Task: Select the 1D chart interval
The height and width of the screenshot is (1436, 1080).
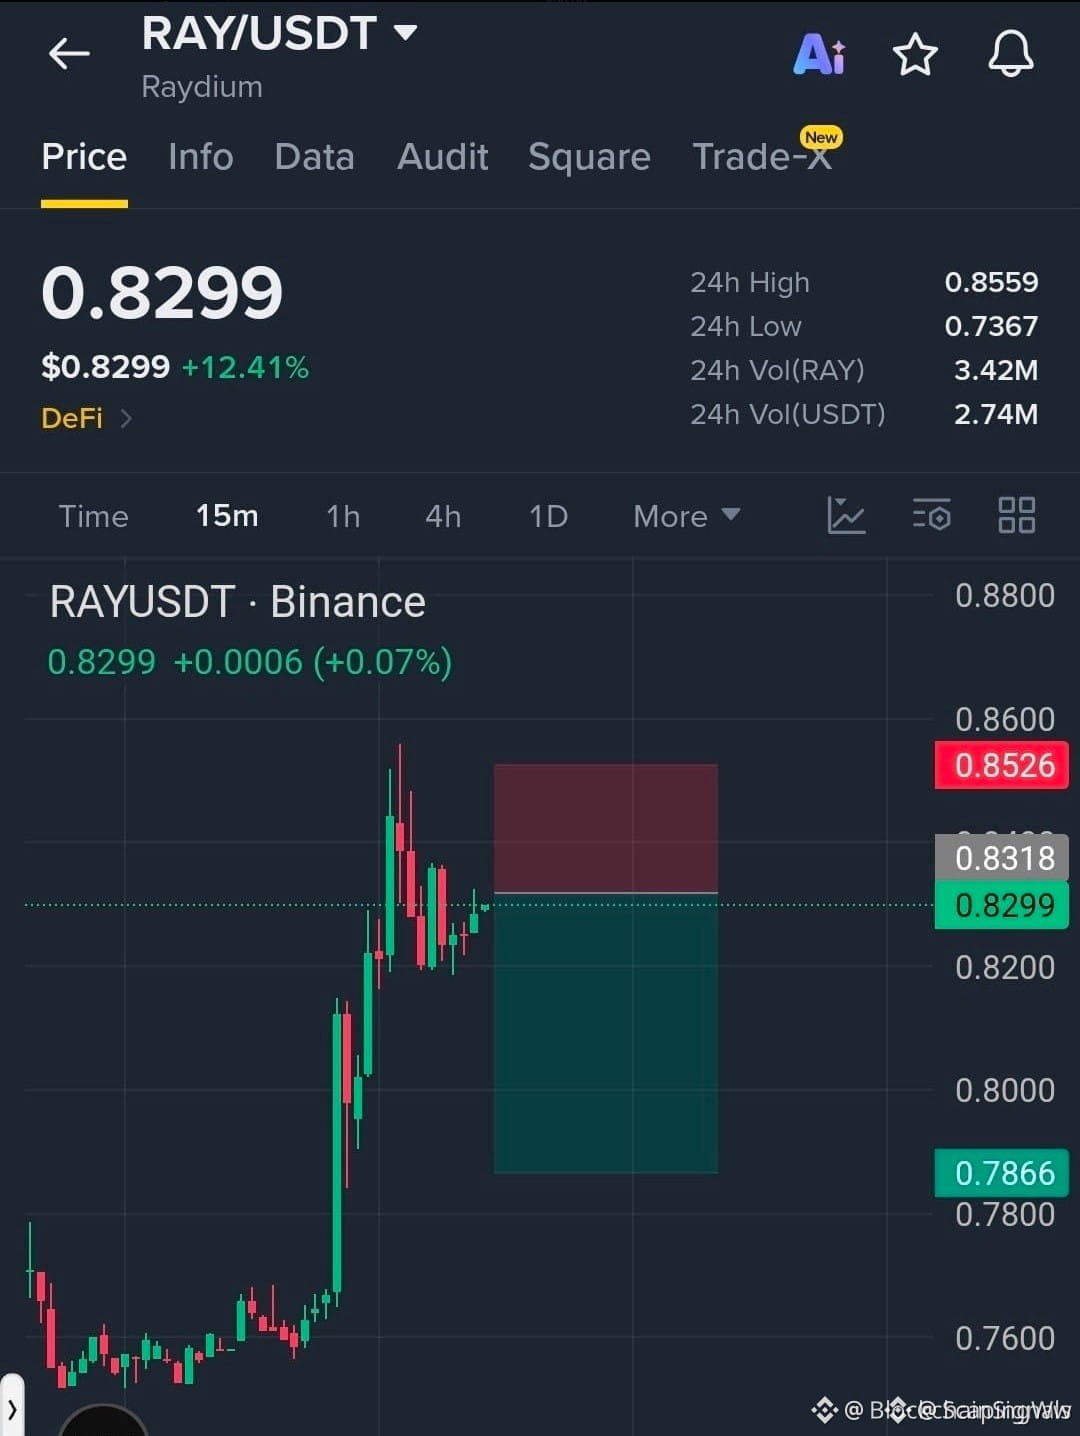Action: [x=548, y=516]
